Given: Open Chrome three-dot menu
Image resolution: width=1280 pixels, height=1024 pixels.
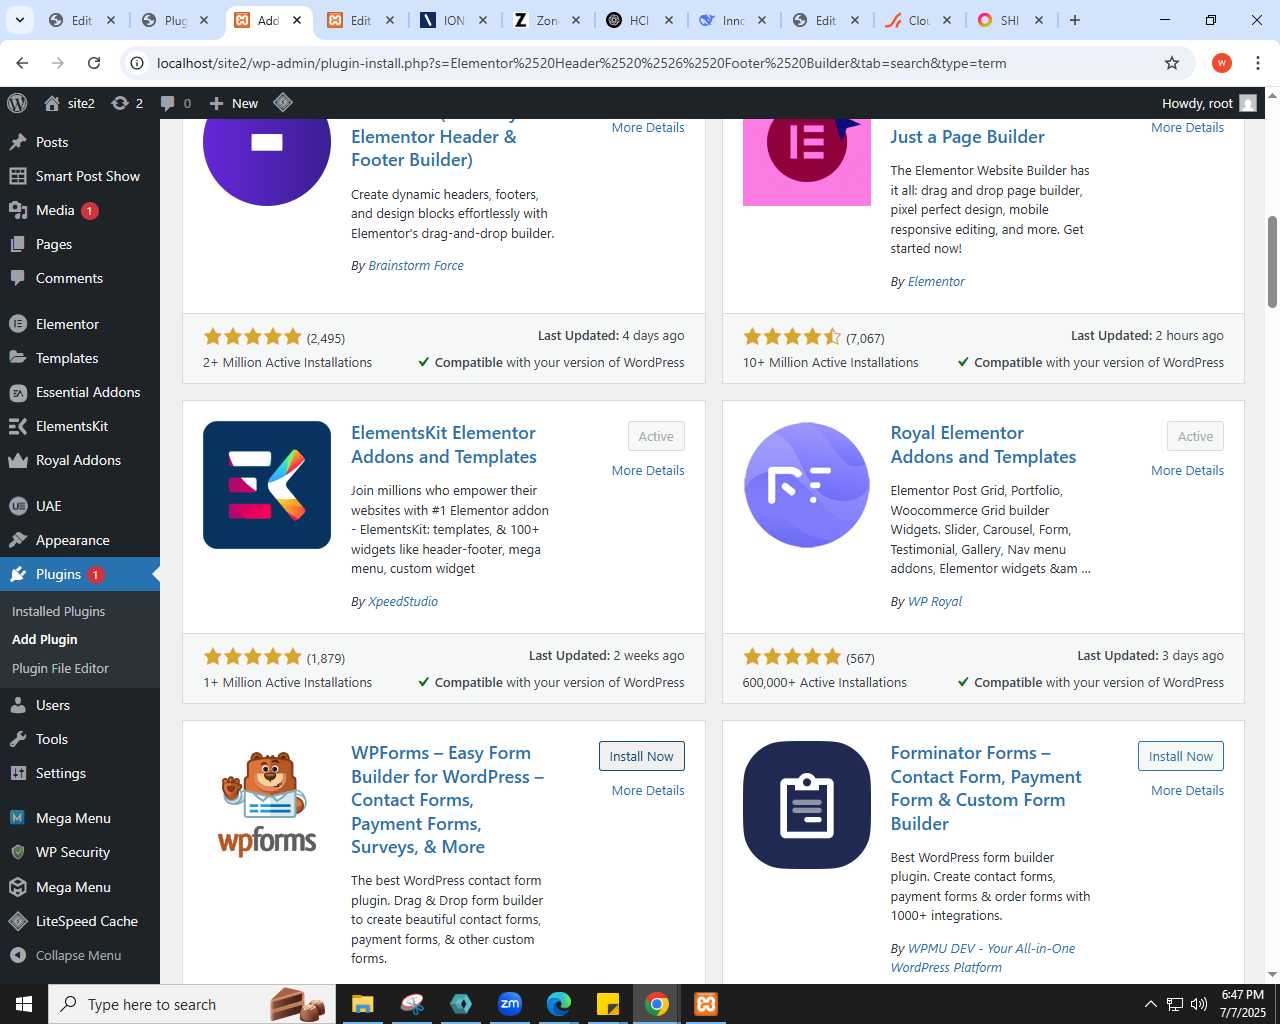Looking at the screenshot, I should 1258,63.
